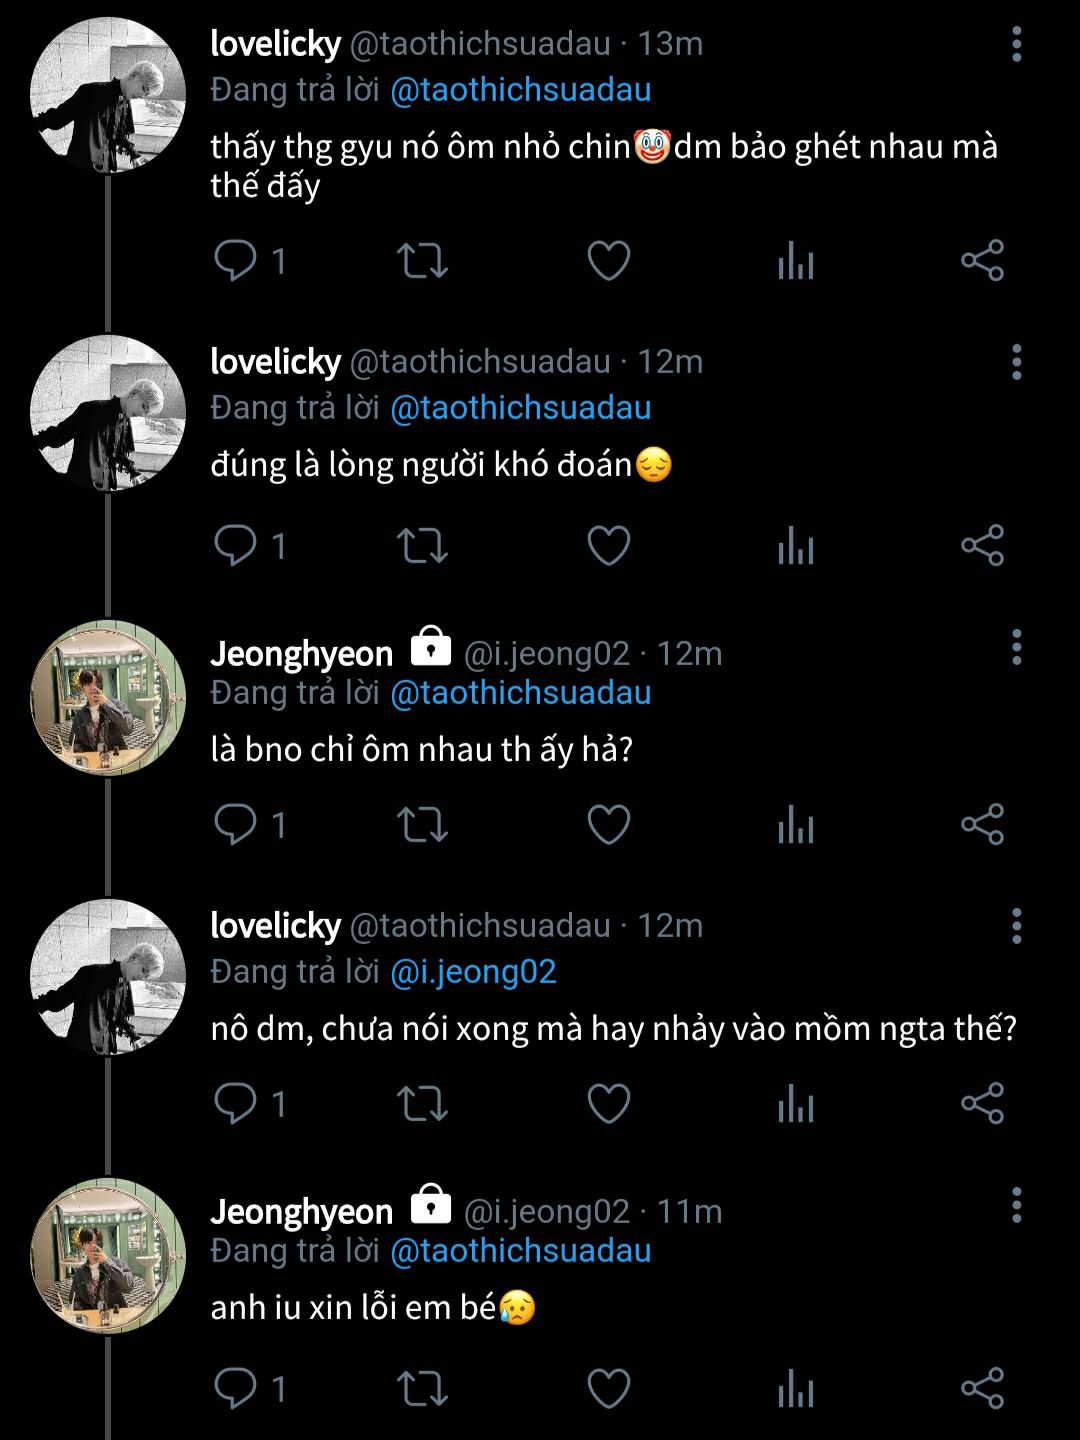Reply to "là bno chỉ ôm nhau" tweet

point(236,825)
